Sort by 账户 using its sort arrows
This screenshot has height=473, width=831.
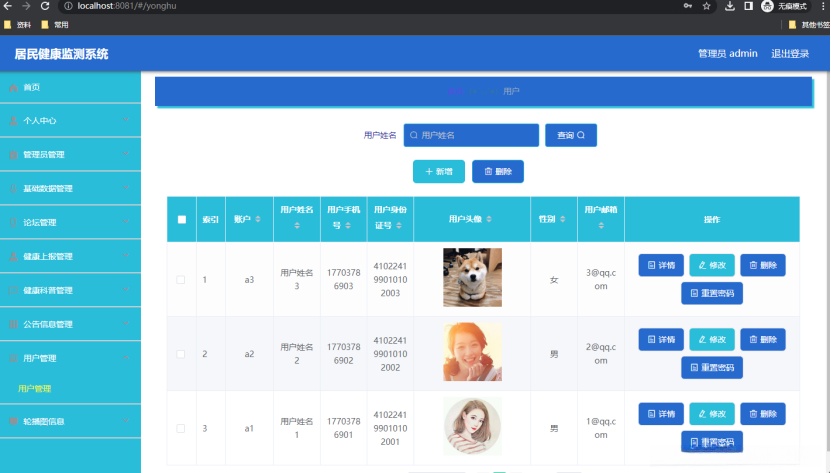258,219
